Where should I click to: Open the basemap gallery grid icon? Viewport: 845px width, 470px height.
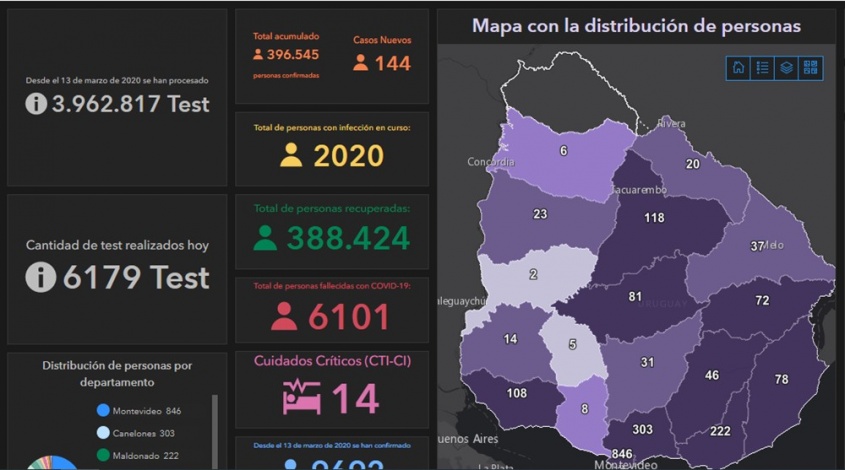pos(811,68)
